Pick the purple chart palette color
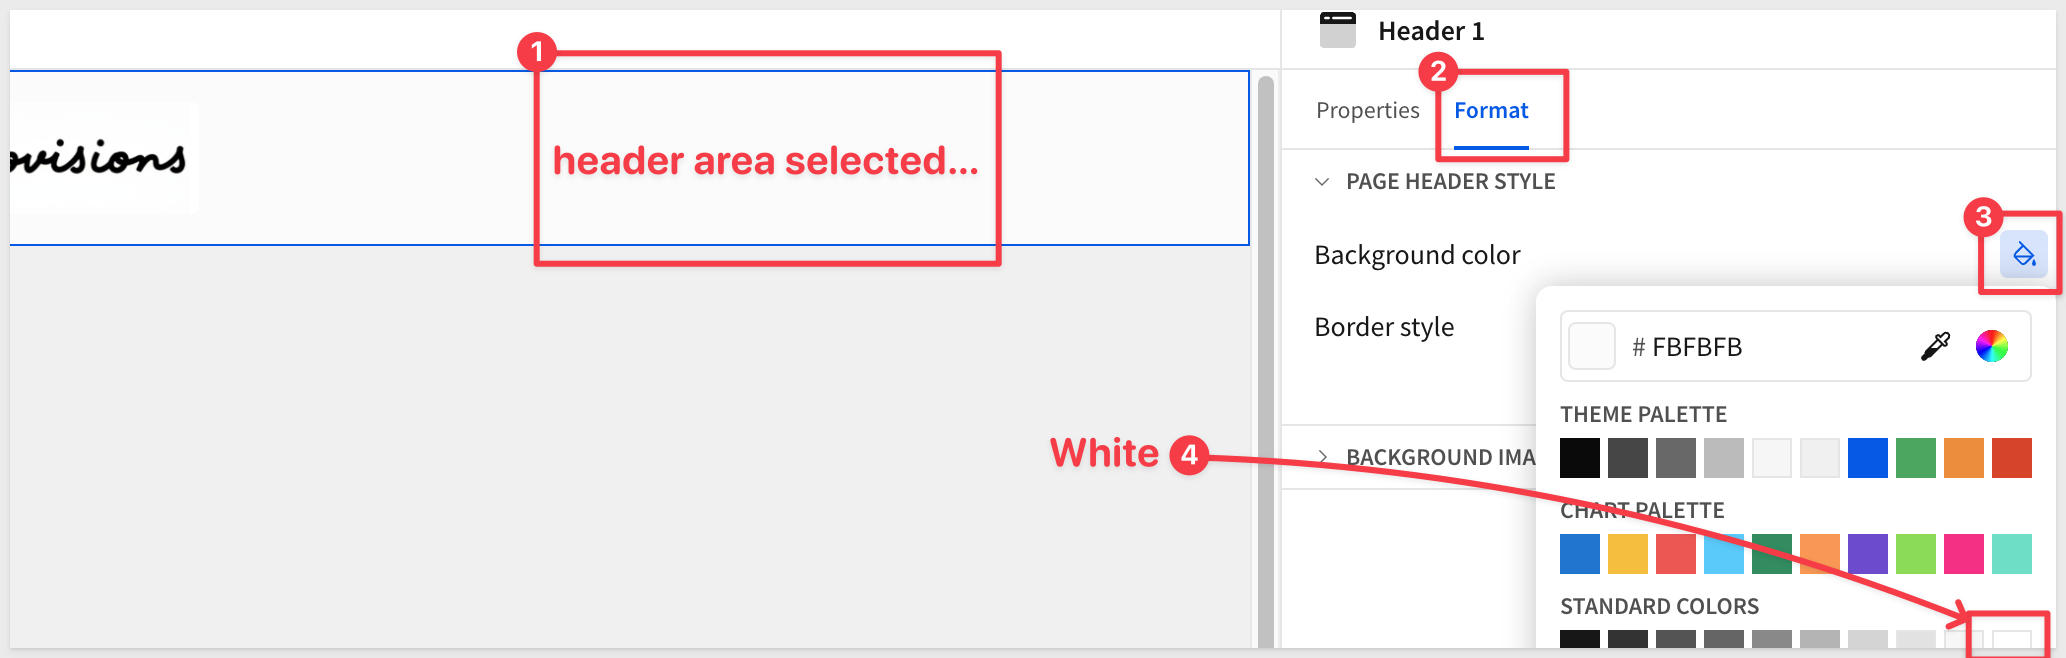The width and height of the screenshot is (2066, 658). 1867,554
